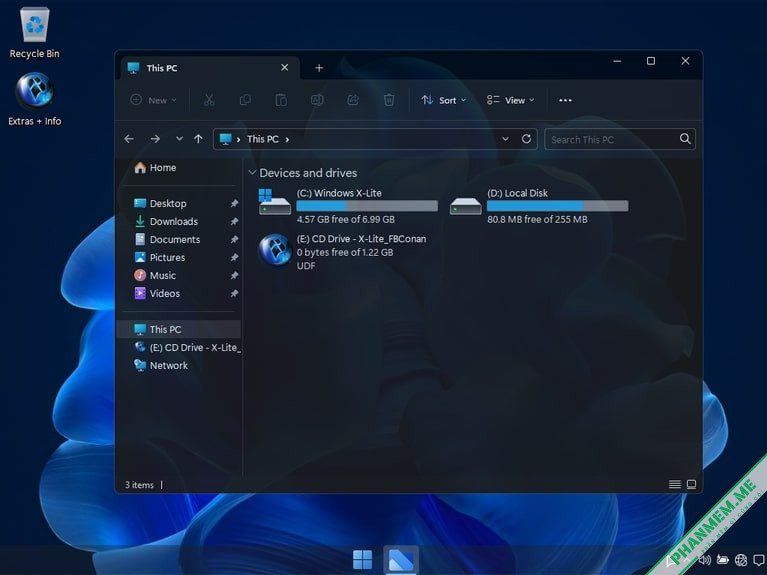Click the network globe tray icon
Screen dimensions: 767x575
[x=741, y=559]
